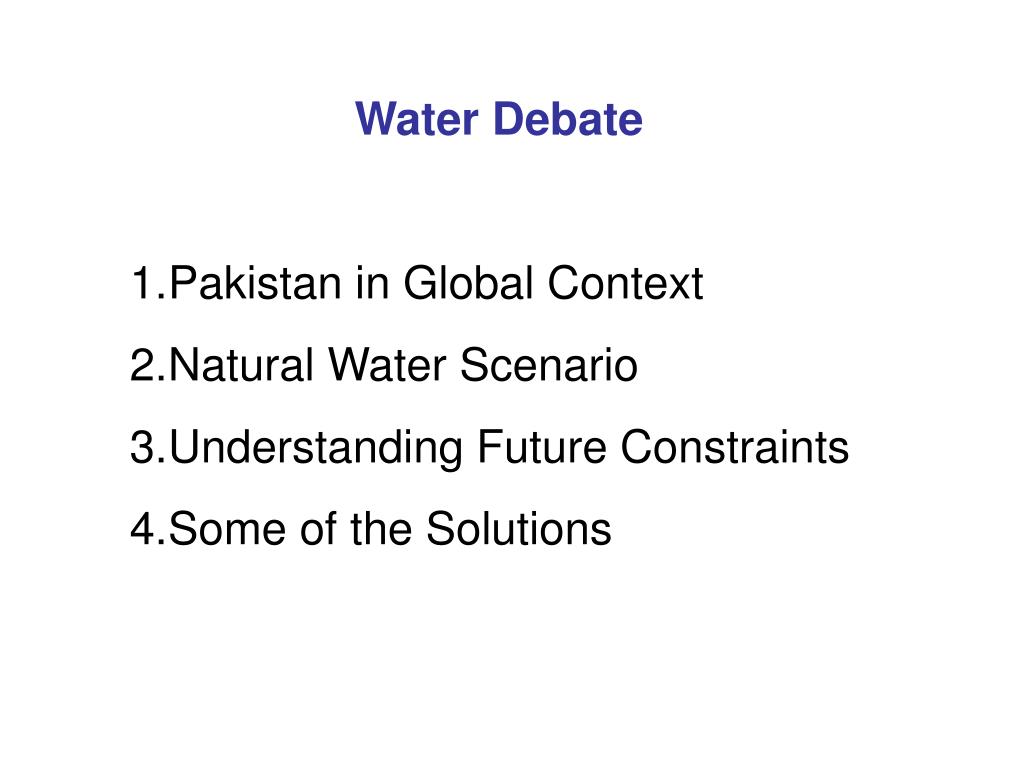Select the word "Scenario"
Viewport: 1024px width, 768px height.
(x=549, y=364)
